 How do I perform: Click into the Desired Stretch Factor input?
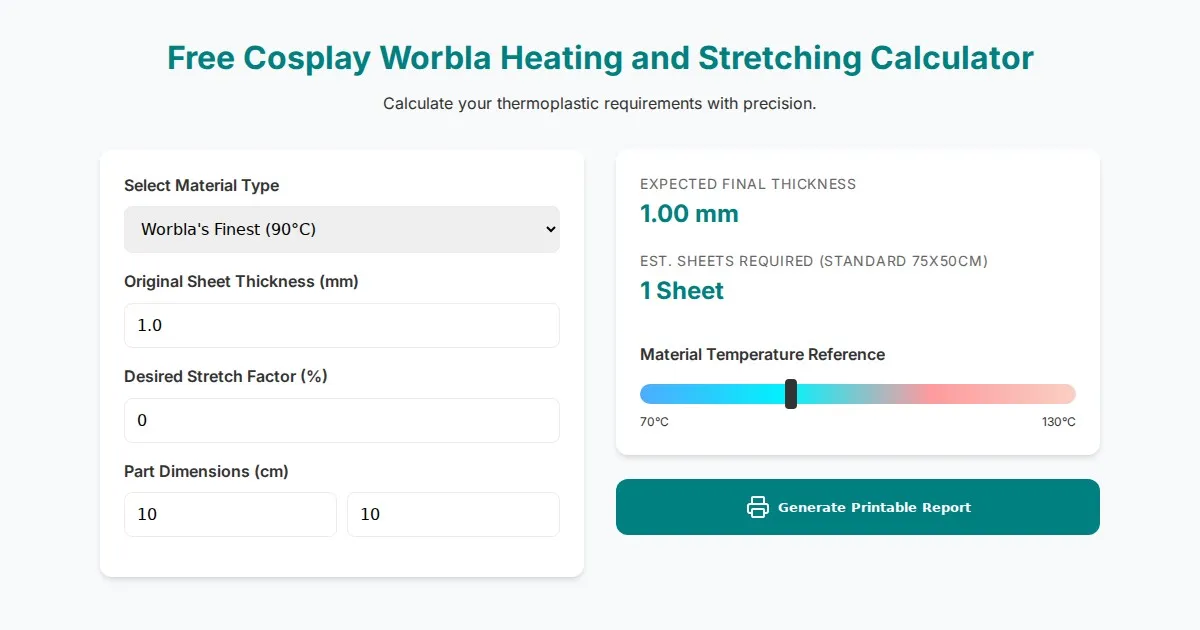(341, 420)
